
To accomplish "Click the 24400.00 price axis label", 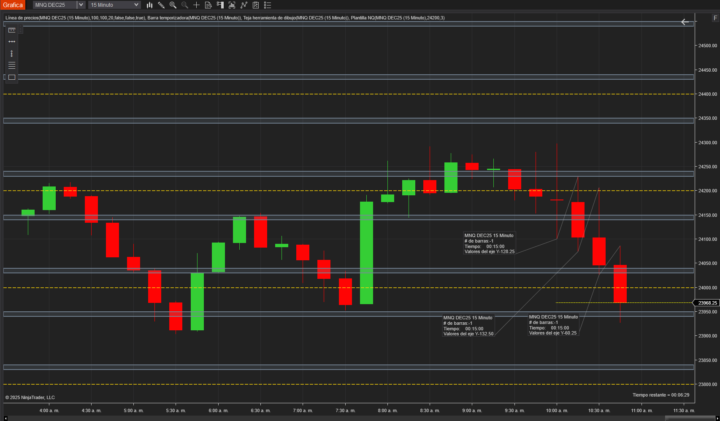I will (707, 94).
